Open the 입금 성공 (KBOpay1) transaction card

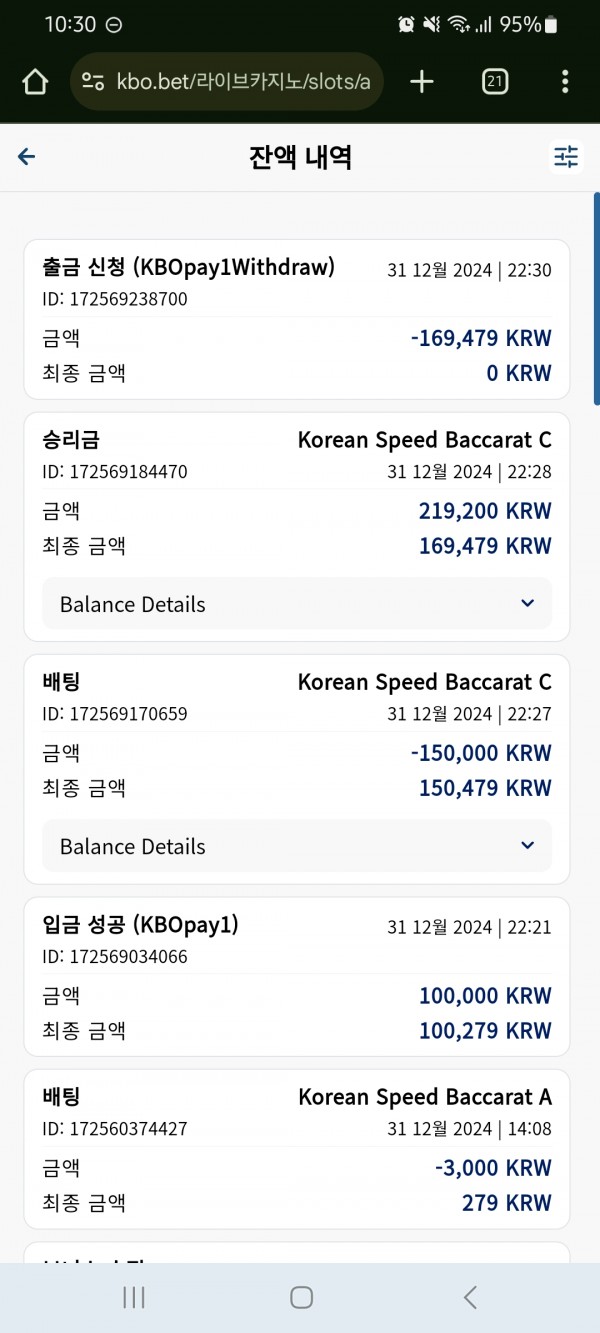297,977
